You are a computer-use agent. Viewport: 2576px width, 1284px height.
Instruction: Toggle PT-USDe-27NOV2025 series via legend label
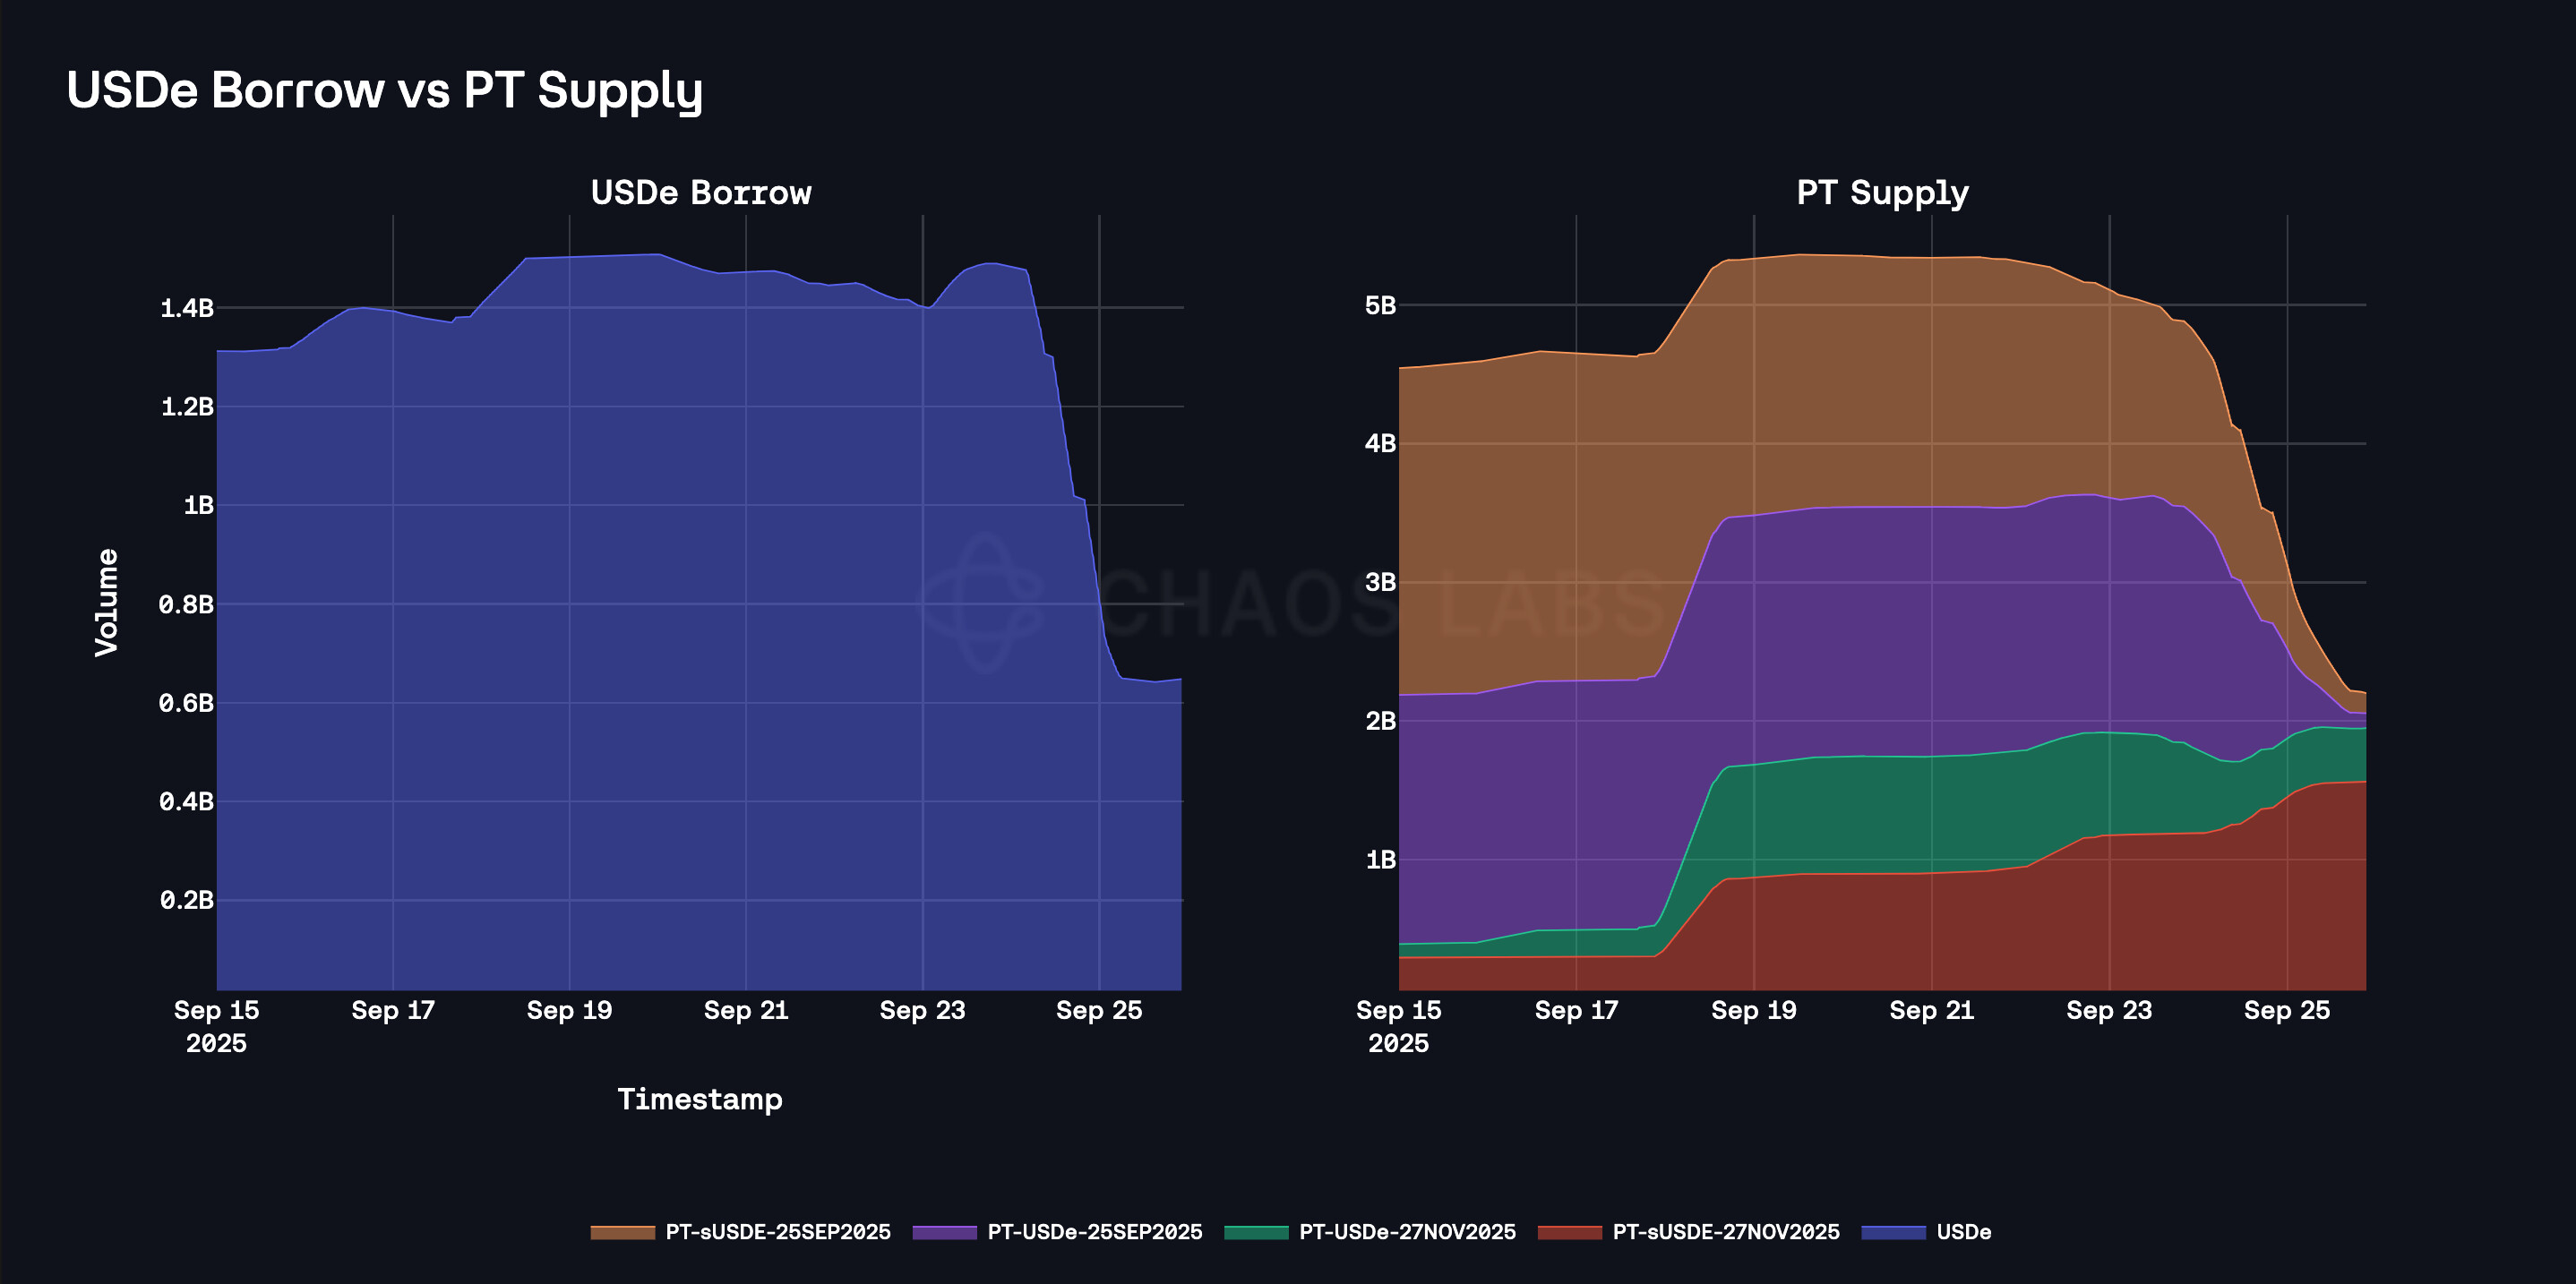(x=1407, y=1232)
